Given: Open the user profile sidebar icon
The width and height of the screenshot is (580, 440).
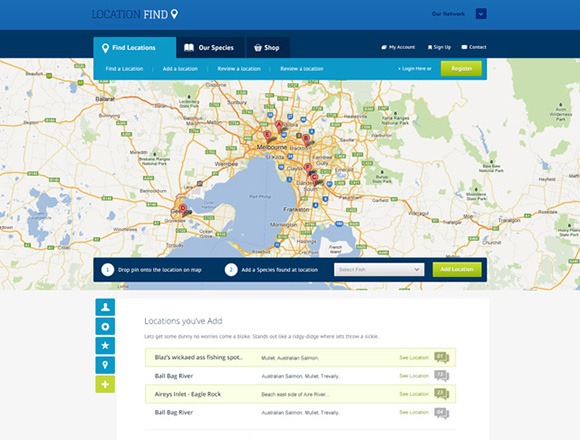Looking at the screenshot, I should pos(105,307).
